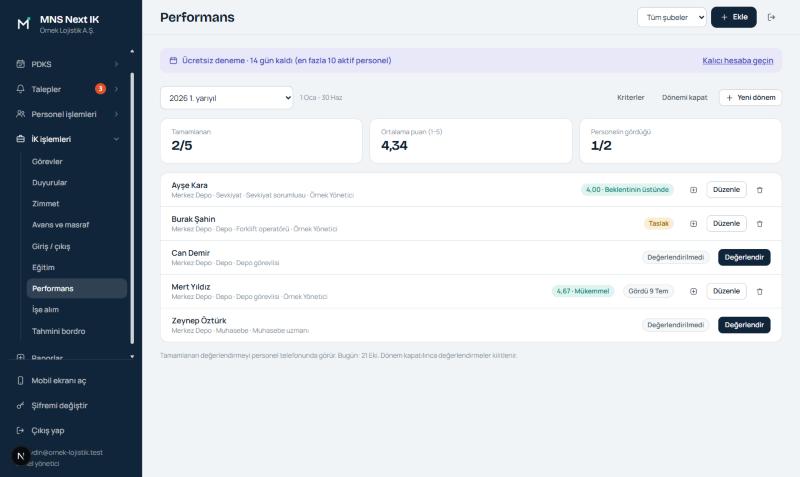The image size is (800, 477).
Task: Click the Kriterler button
Action: (x=631, y=97)
